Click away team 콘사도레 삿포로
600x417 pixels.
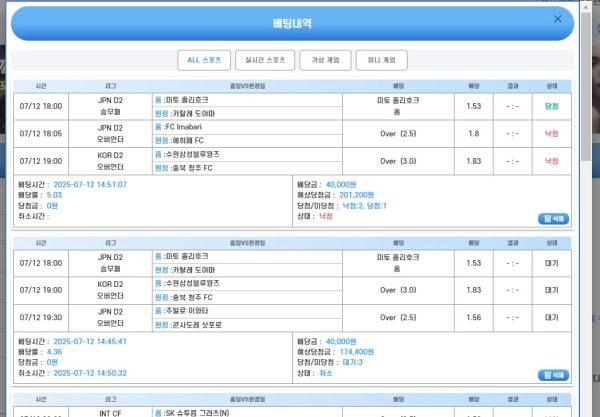click(197, 325)
